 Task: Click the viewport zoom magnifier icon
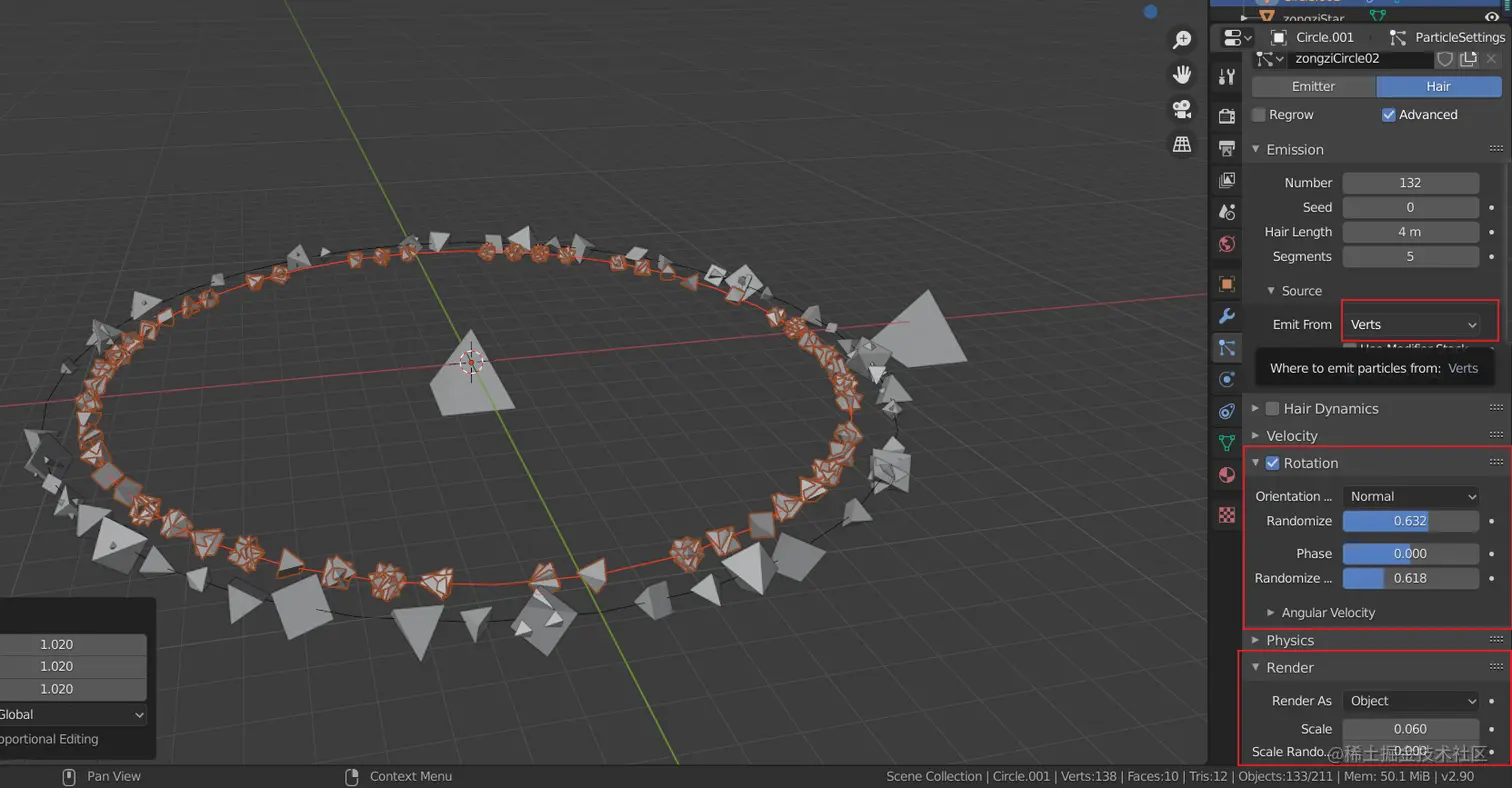click(1182, 39)
